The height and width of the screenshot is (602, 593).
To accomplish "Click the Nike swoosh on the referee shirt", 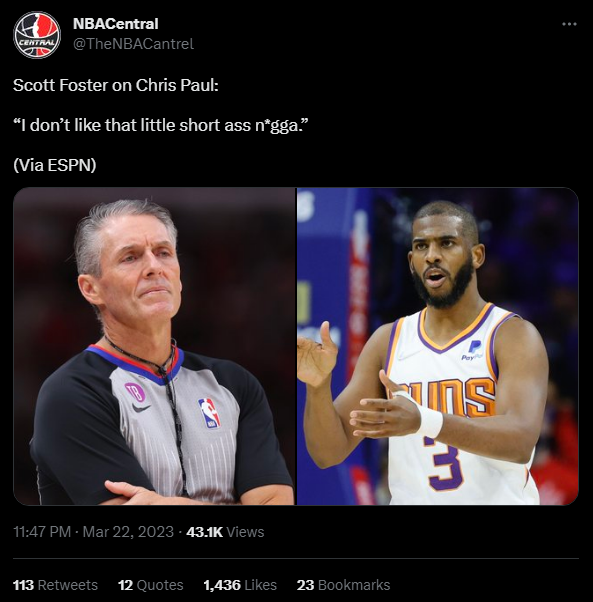I will pos(141,408).
